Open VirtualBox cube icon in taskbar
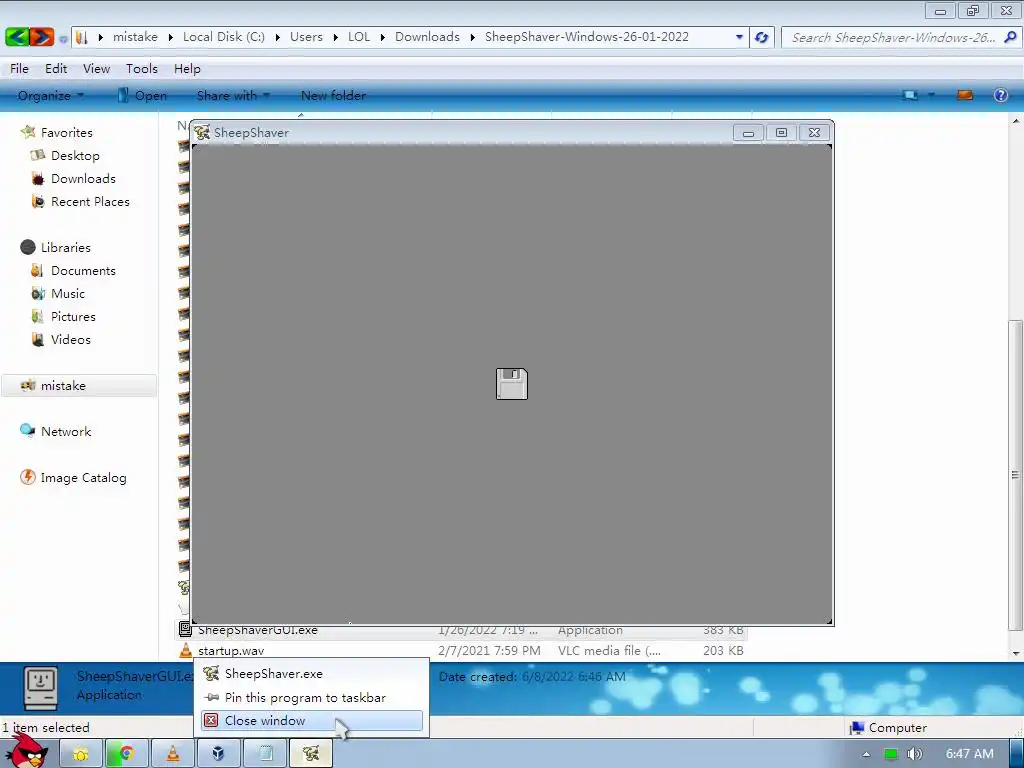This screenshot has width=1024, height=768. 218,754
